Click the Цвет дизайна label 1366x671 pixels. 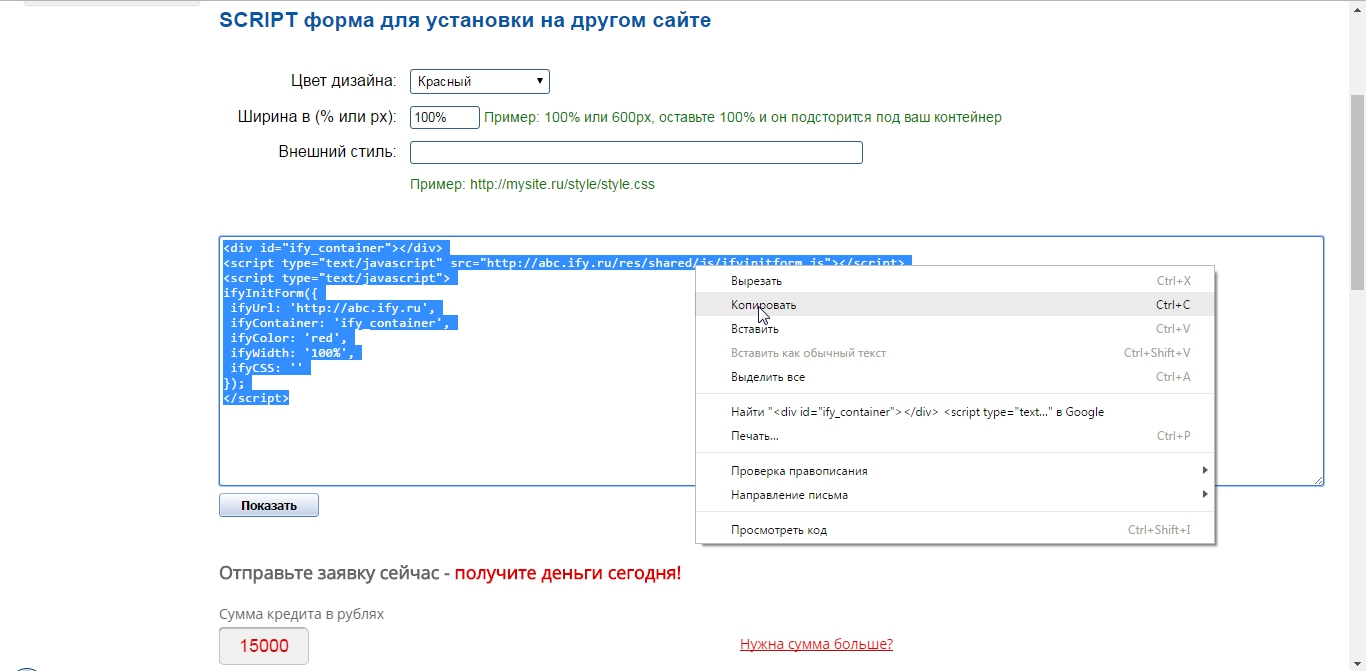point(343,81)
